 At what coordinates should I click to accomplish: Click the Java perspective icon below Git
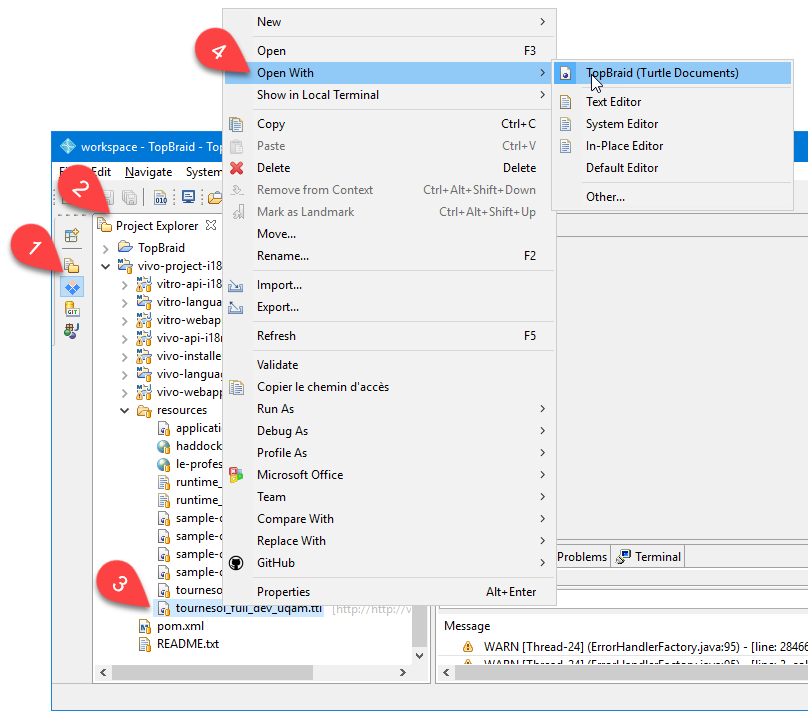click(x=72, y=331)
